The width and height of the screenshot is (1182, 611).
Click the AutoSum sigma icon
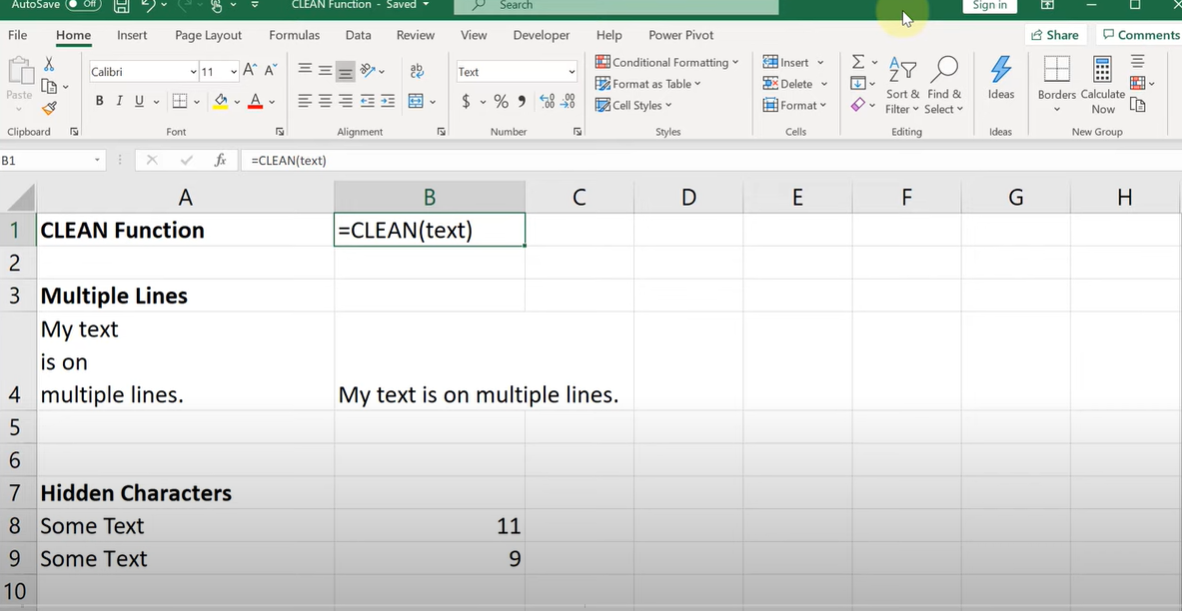point(858,62)
